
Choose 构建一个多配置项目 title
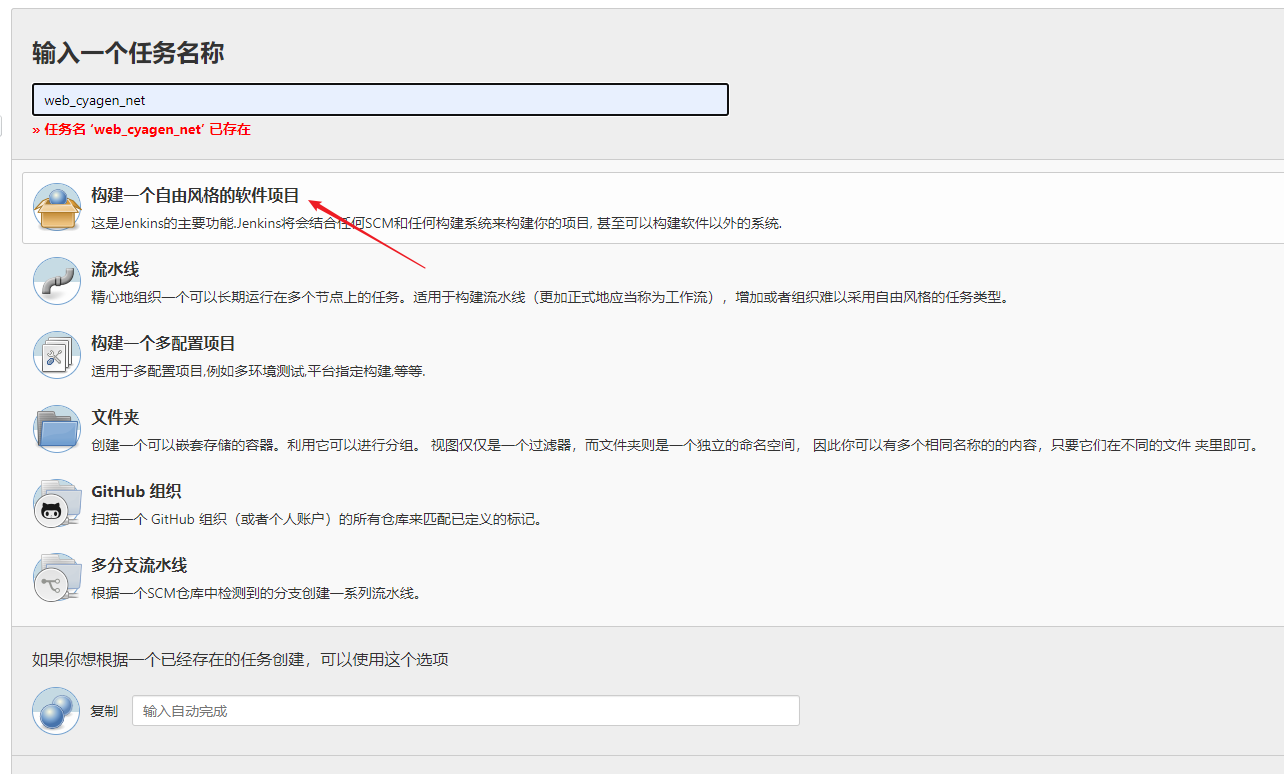click(163, 344)
